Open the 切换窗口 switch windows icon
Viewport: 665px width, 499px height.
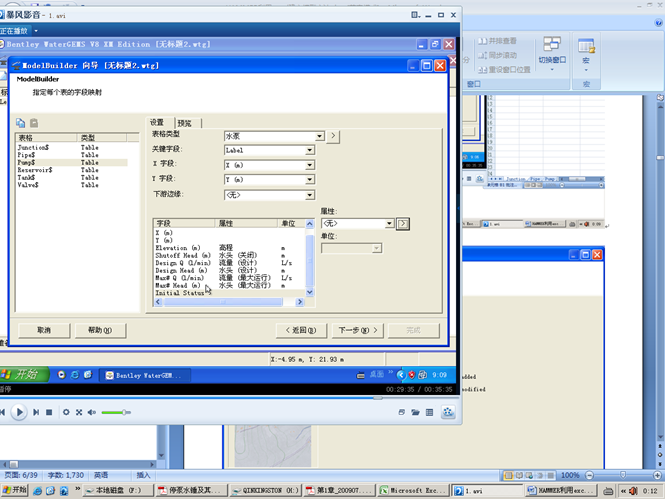click(x=551, y=46)
